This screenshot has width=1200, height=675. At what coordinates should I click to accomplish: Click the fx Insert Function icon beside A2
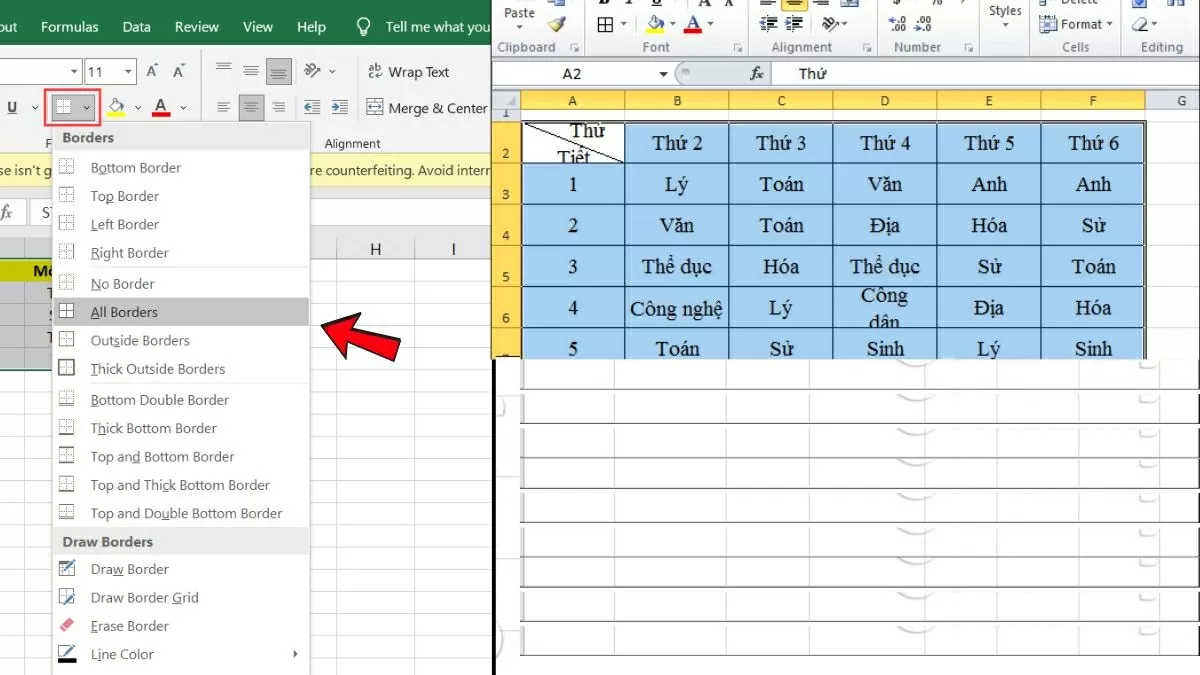click(757, 74)
